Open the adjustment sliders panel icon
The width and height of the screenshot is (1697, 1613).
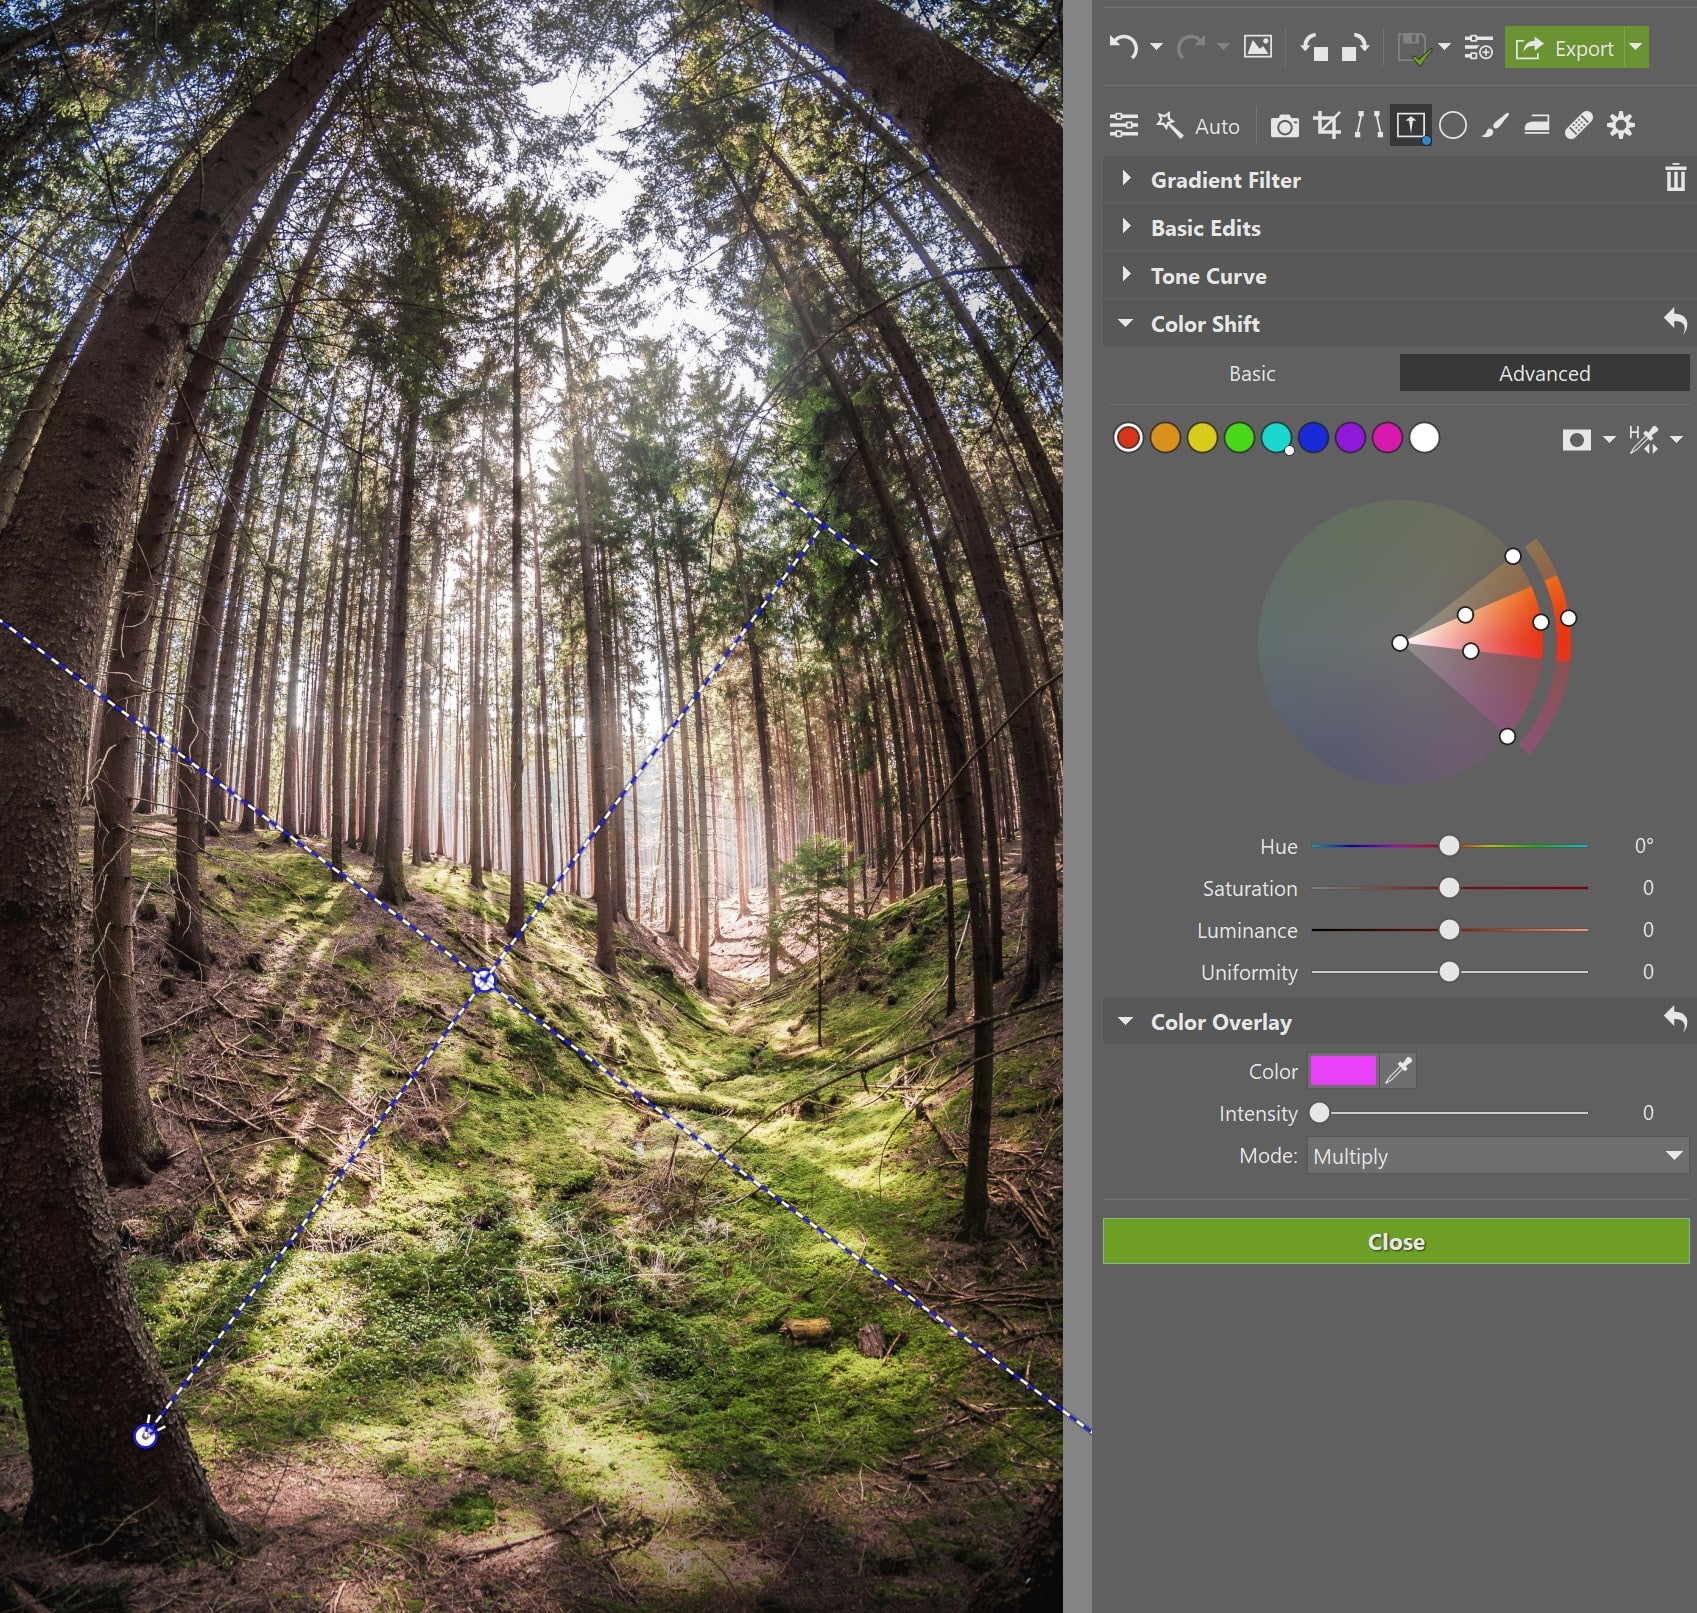pos(1124,125)
